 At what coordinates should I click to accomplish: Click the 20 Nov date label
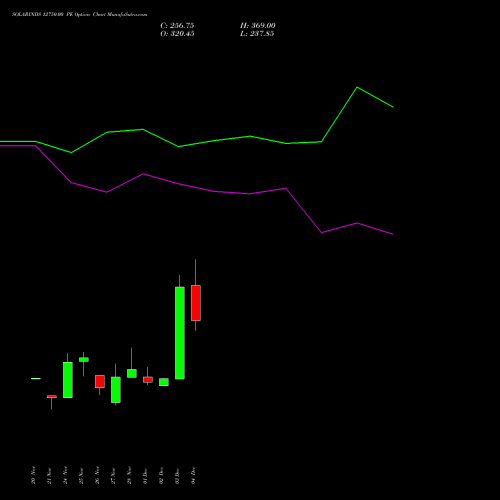pyautogui.click(x=33, y=475)
